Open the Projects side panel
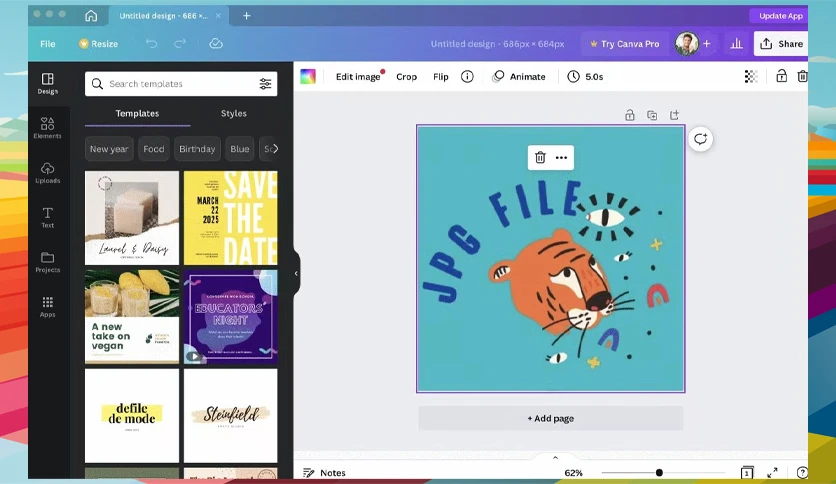Viewport: 836px width, 484px height. pyautogui.click(x=47, y=262)
